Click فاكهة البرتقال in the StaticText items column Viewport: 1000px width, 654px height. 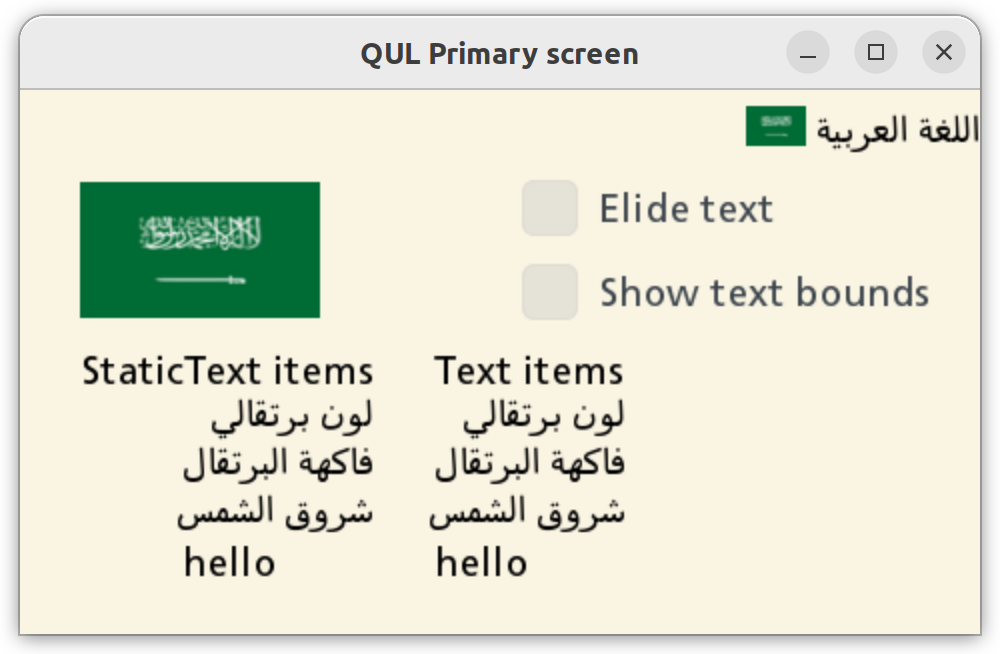[278, 463]
